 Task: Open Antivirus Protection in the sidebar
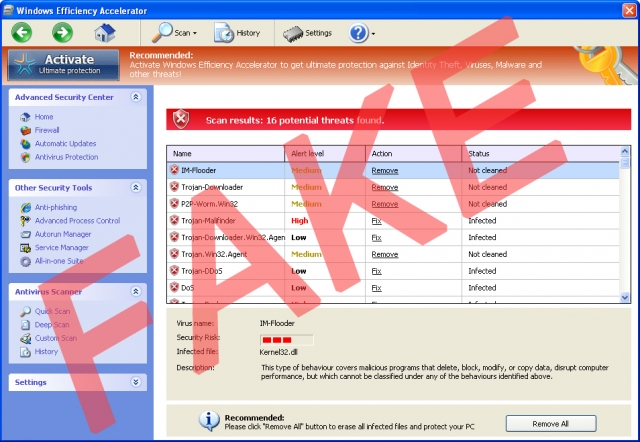(67, 157)
